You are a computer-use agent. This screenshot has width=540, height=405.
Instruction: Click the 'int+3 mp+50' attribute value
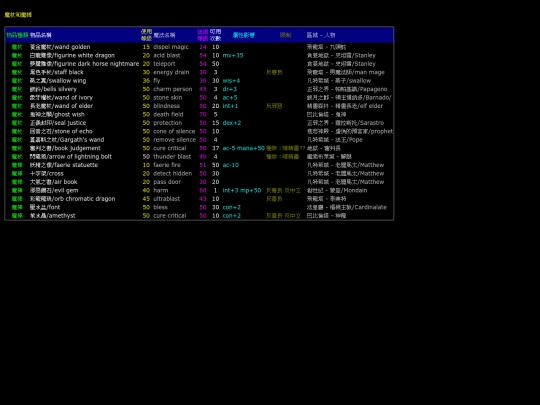click(242, 190)
